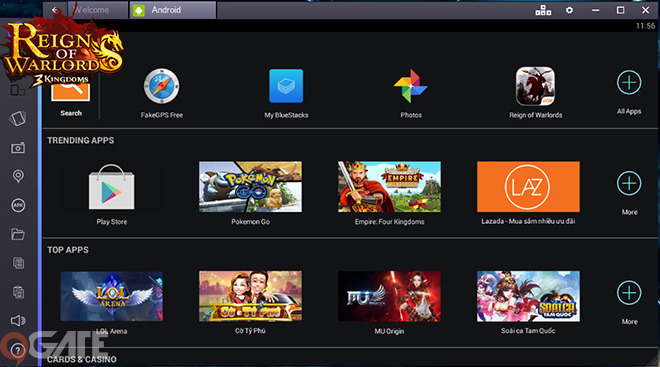Open All Apps plus button
The height and width of the screenshot is (367, 660).
click(629, 82)
